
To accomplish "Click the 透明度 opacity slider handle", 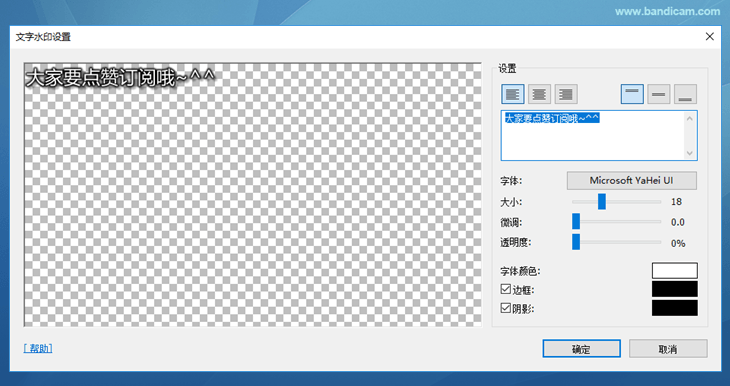I will pos(576,242).
